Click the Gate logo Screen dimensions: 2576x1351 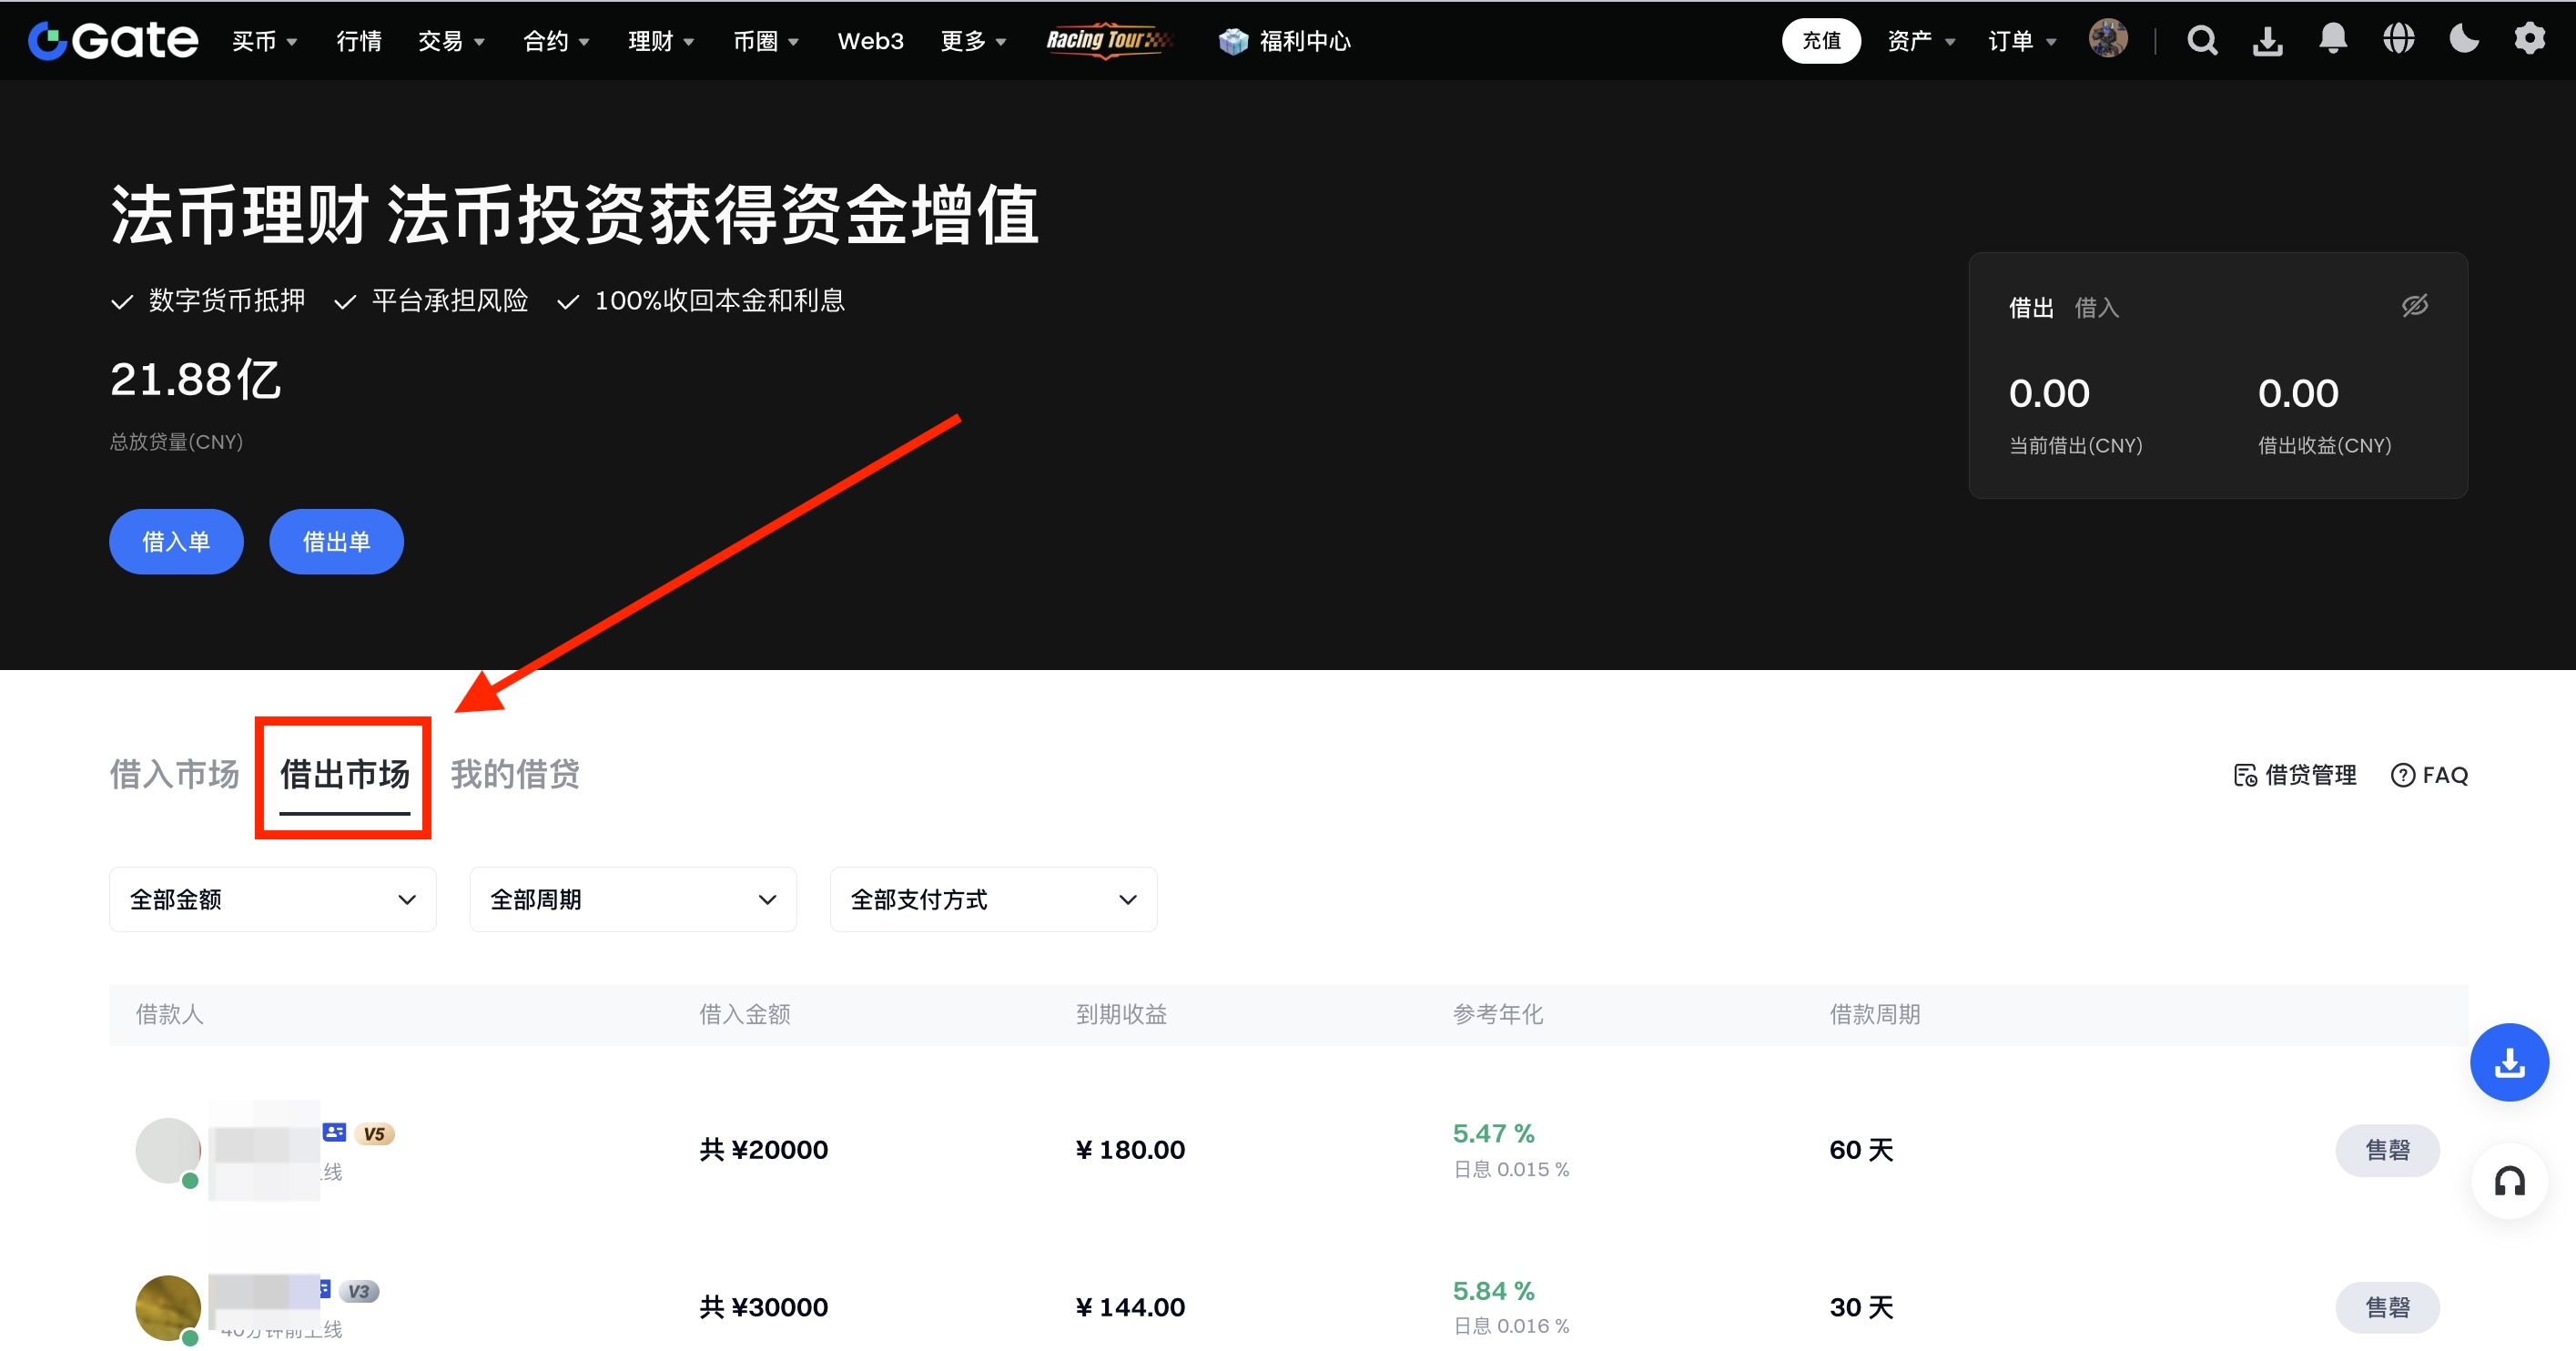pos(113,41)
